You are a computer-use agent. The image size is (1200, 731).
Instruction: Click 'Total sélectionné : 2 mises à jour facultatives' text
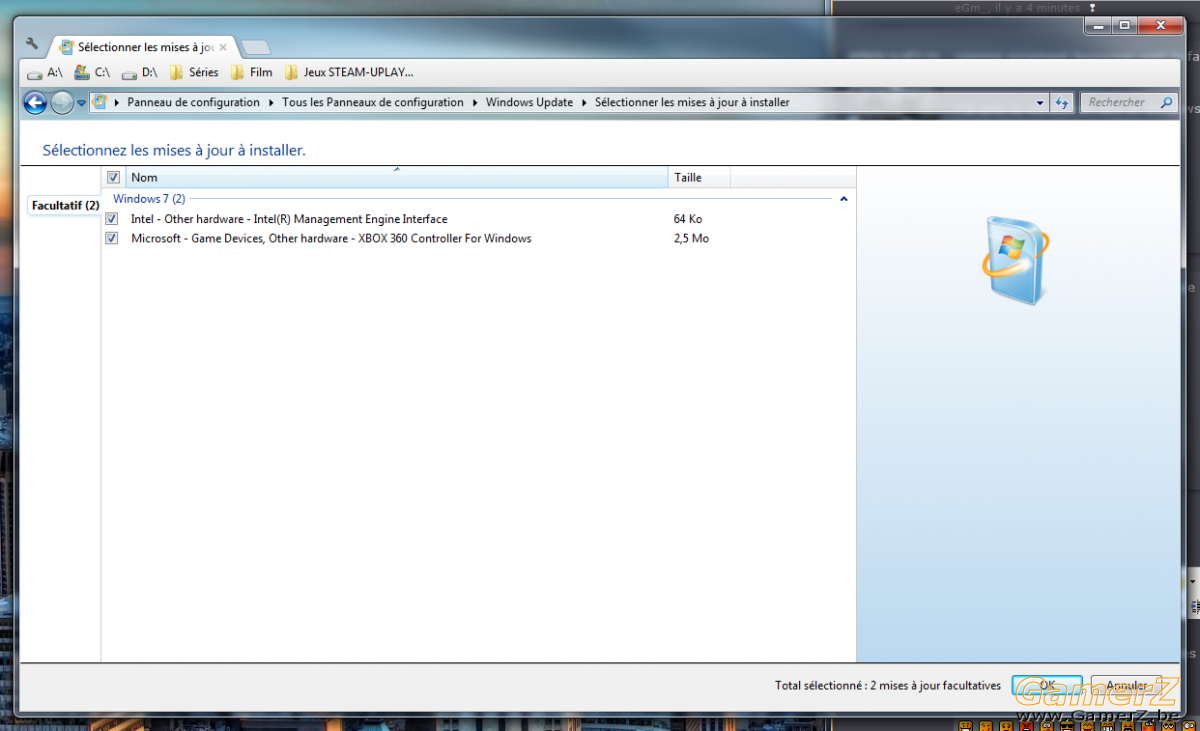pyautogui.click(x=888, y=686)
